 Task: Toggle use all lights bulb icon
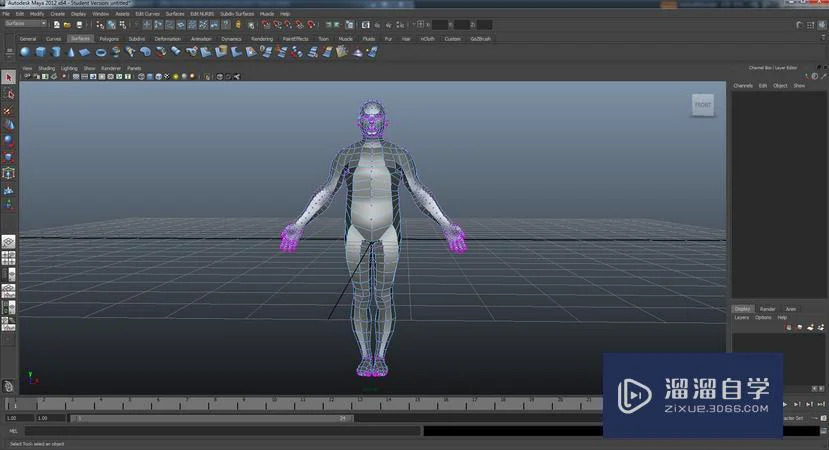176,77
